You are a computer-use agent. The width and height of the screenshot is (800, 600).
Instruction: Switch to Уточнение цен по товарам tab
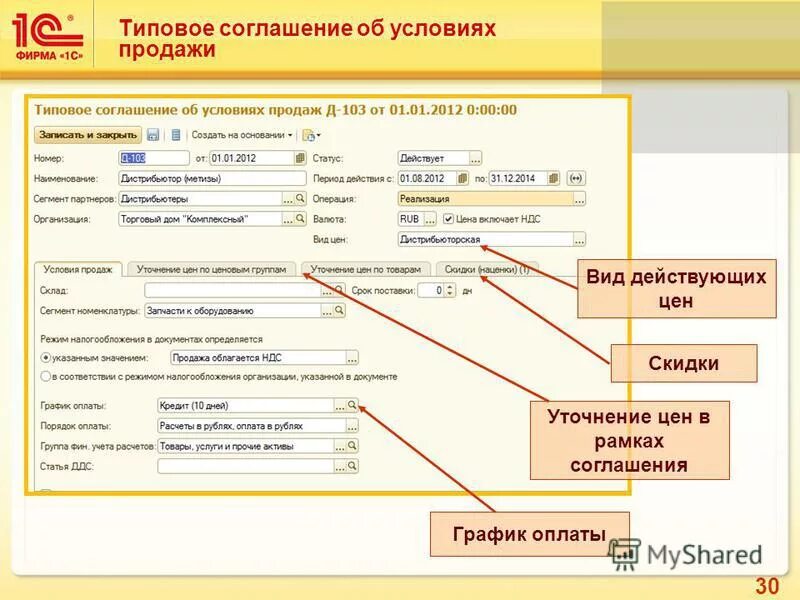coord(368,268)
